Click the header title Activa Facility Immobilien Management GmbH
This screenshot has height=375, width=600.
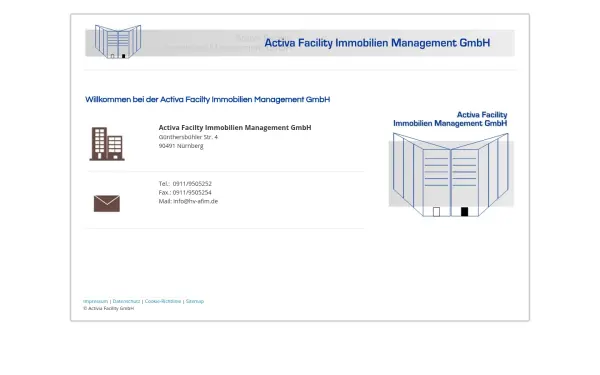point(377,43)
